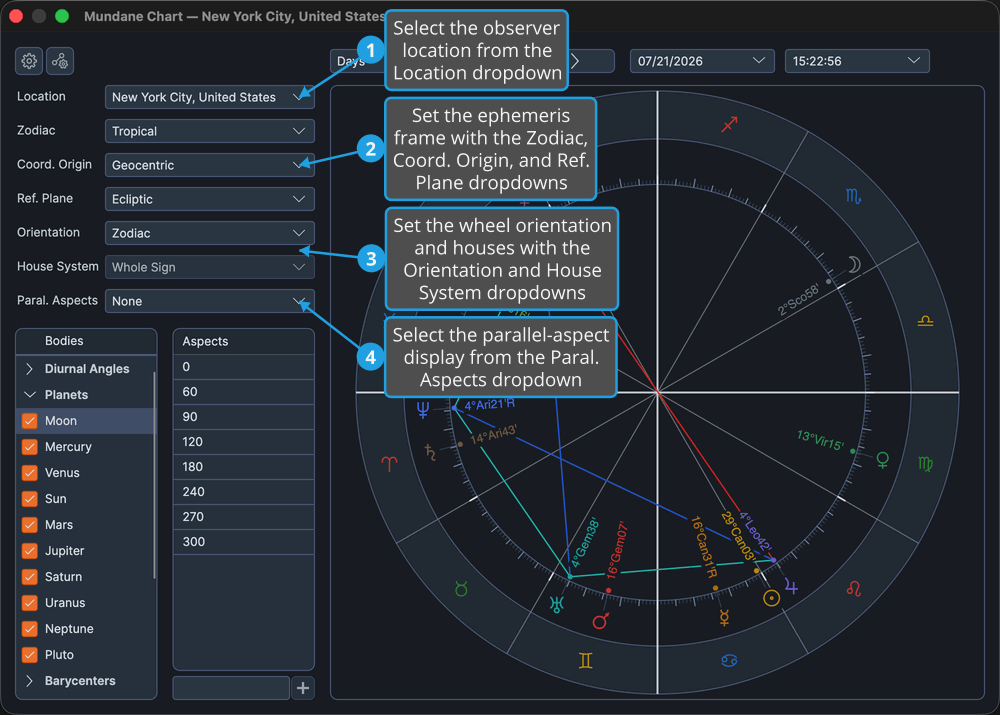This screenshot has height=715, width=1000.
Task: Uncheck the Saturn checkbox
Action: point(29,577)
